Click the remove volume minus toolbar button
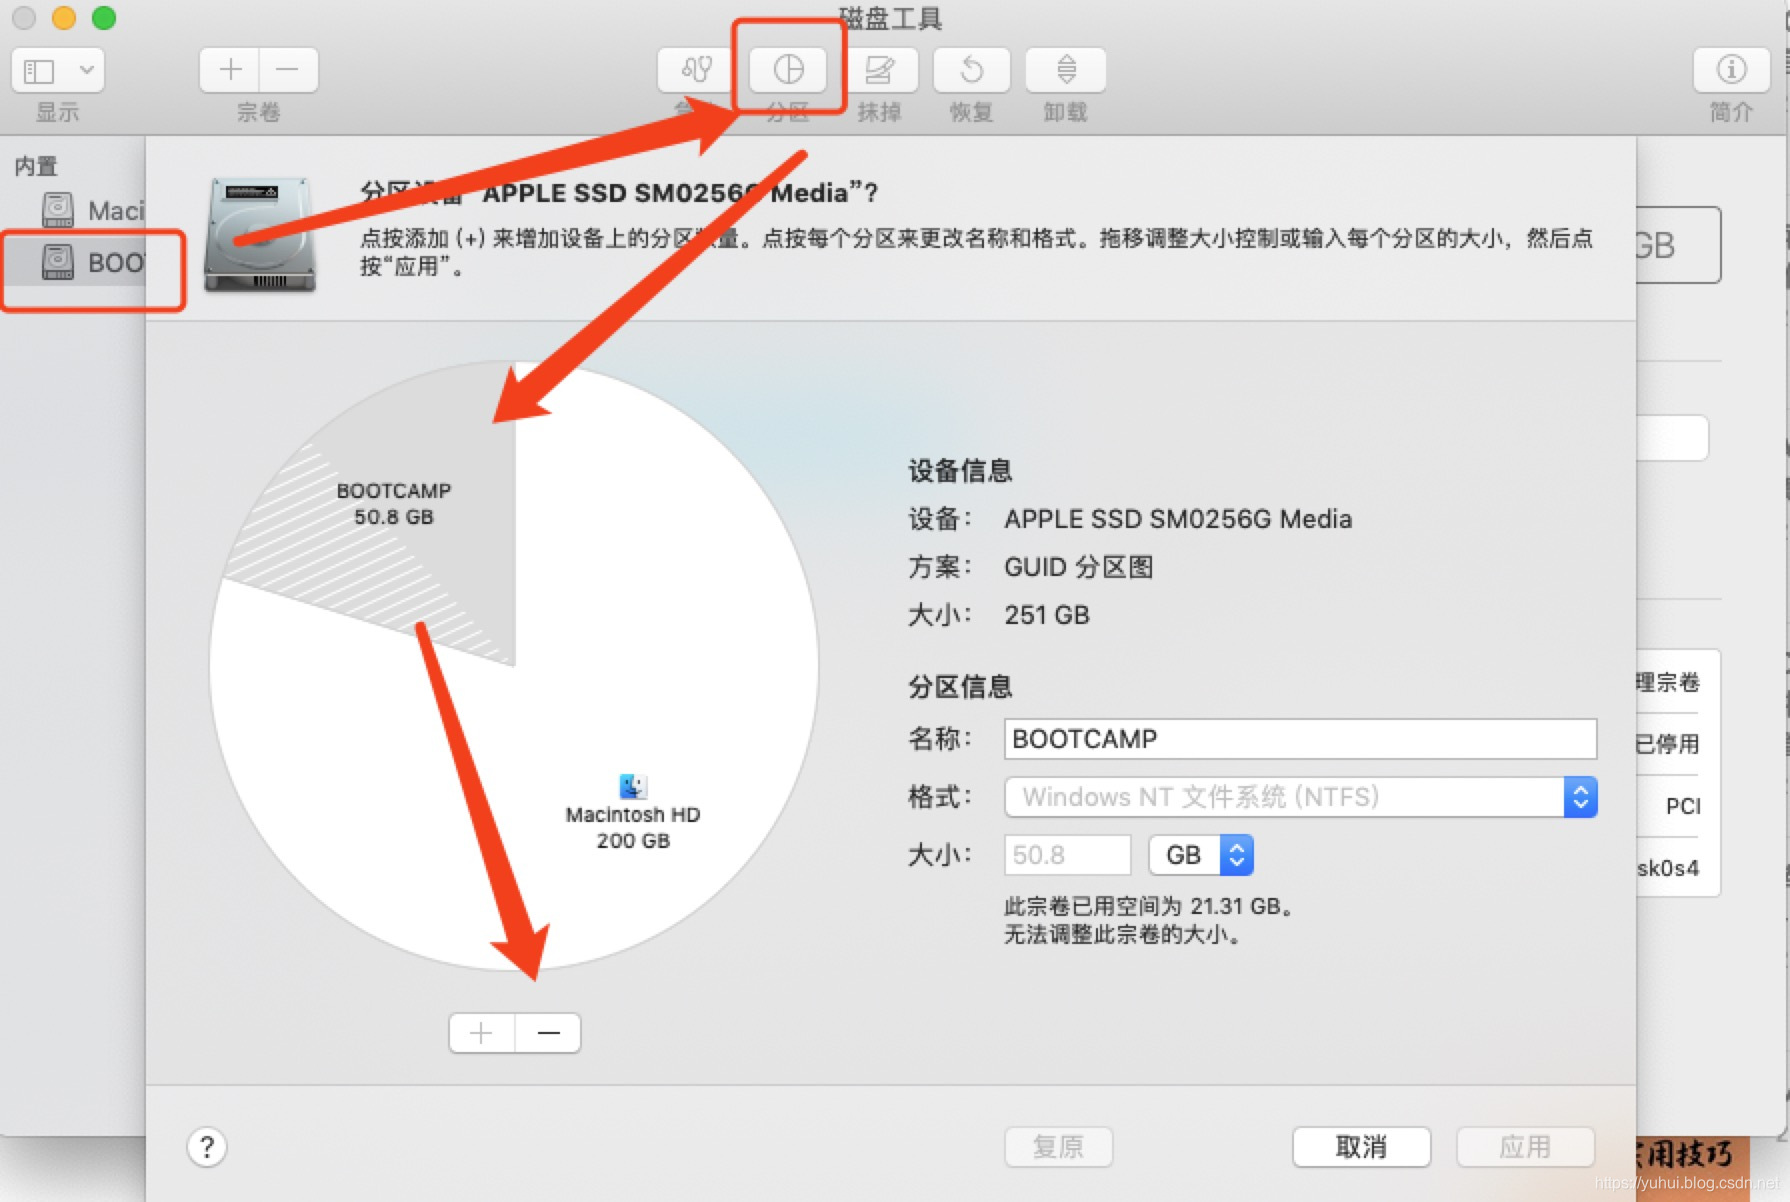This screenshot has height=1202, width=1790. pos(288,69)
